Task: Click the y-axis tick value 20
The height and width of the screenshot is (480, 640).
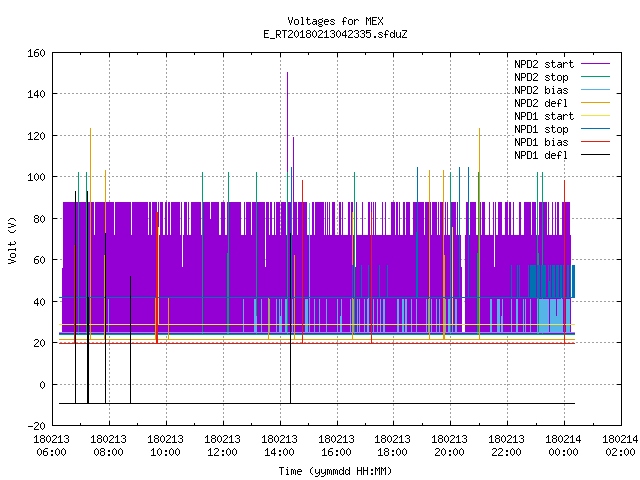Action: pyautogui.click(x=40, y=343)
